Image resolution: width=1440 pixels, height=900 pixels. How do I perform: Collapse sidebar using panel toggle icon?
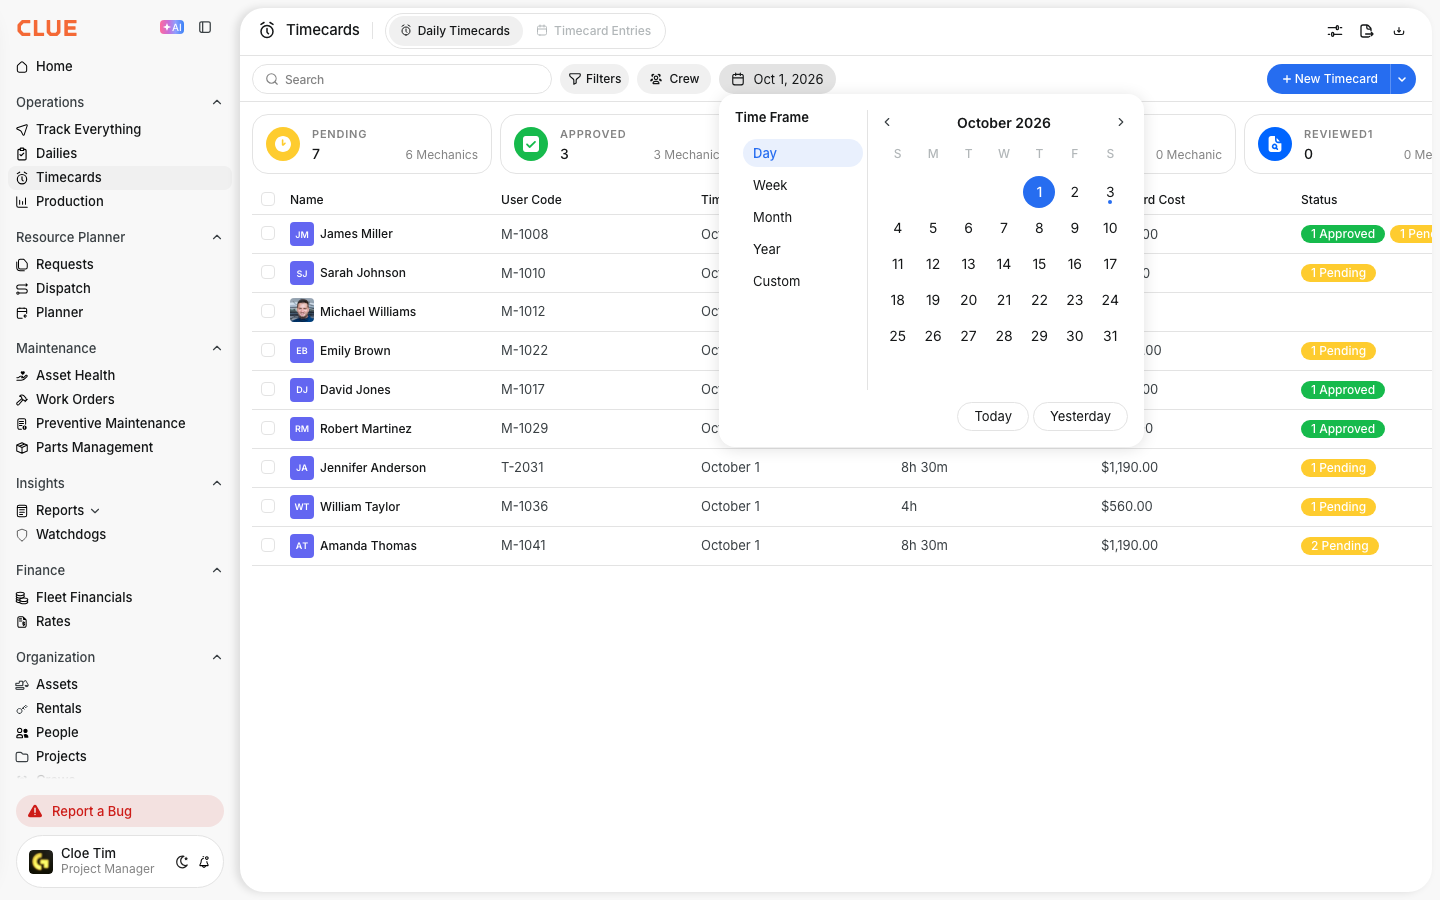pos(205,28)
